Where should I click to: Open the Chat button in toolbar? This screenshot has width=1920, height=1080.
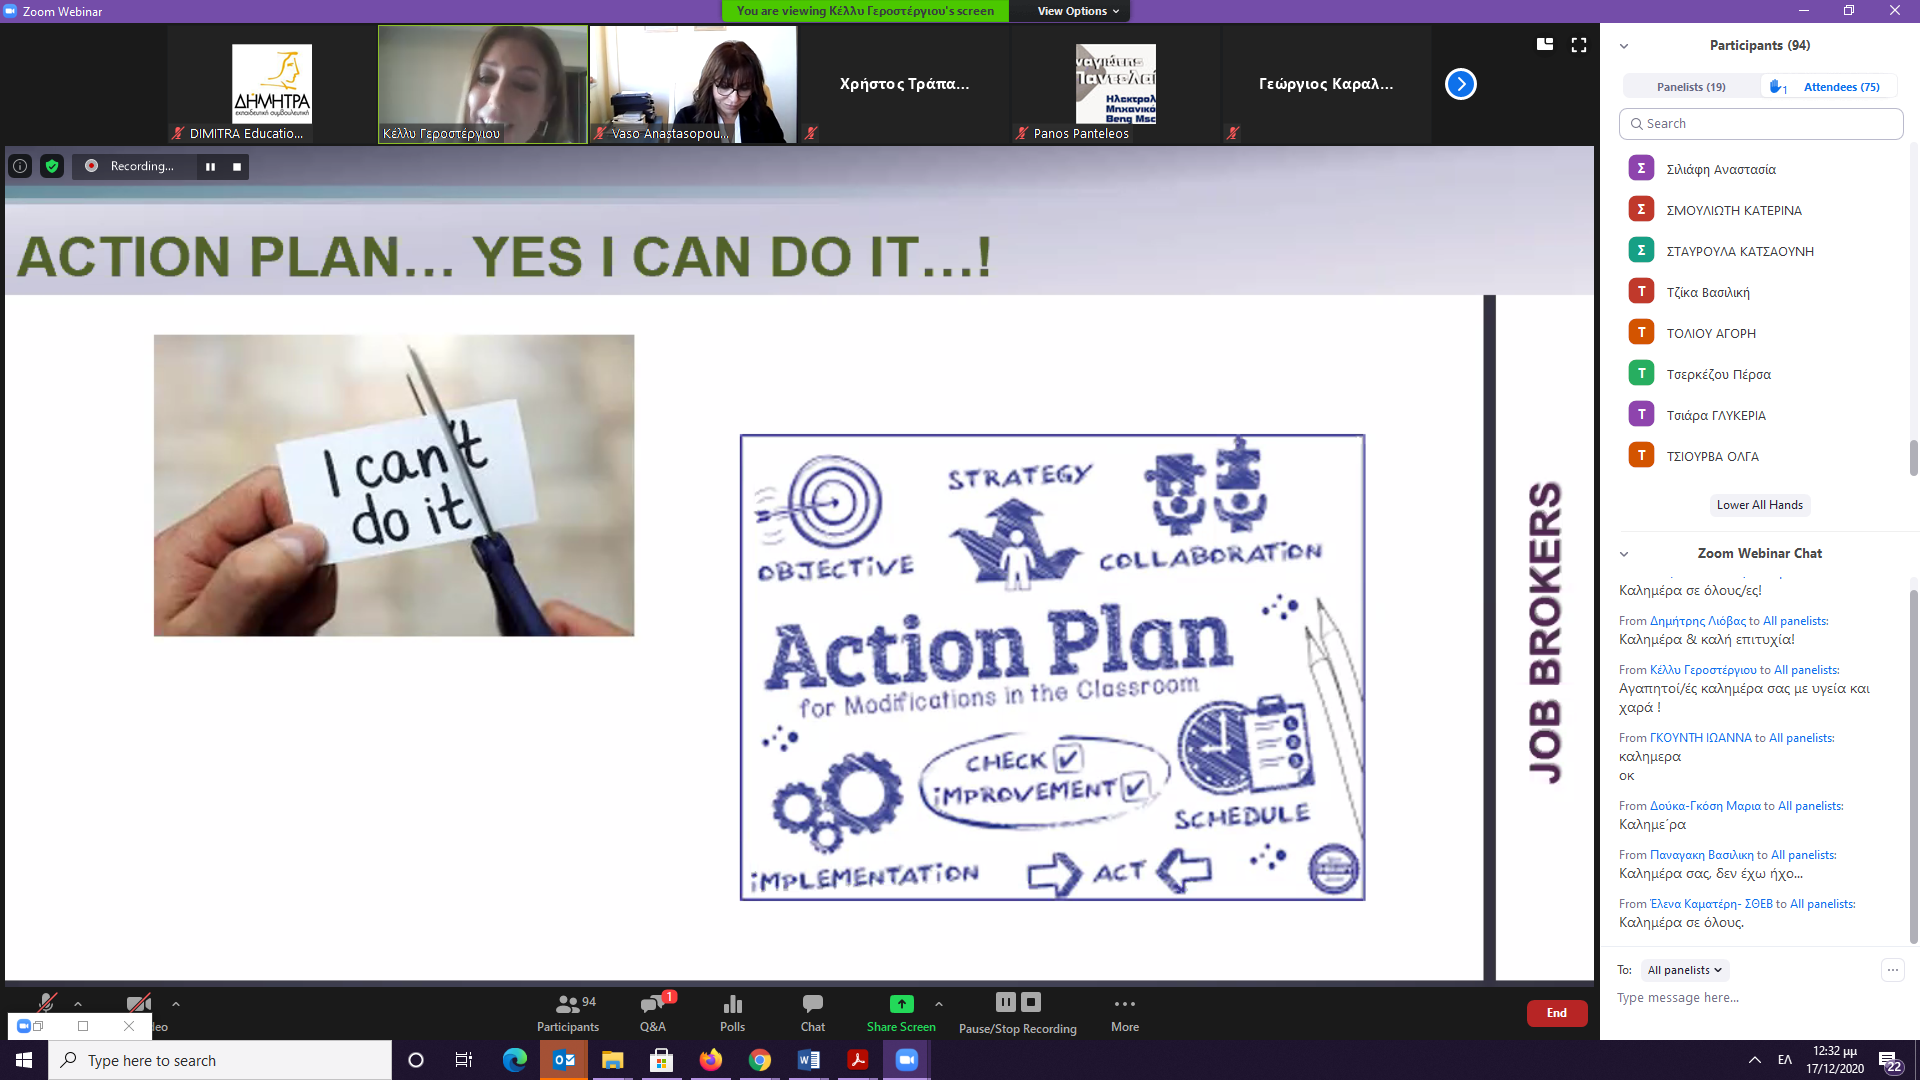[x=813, y=1012]
